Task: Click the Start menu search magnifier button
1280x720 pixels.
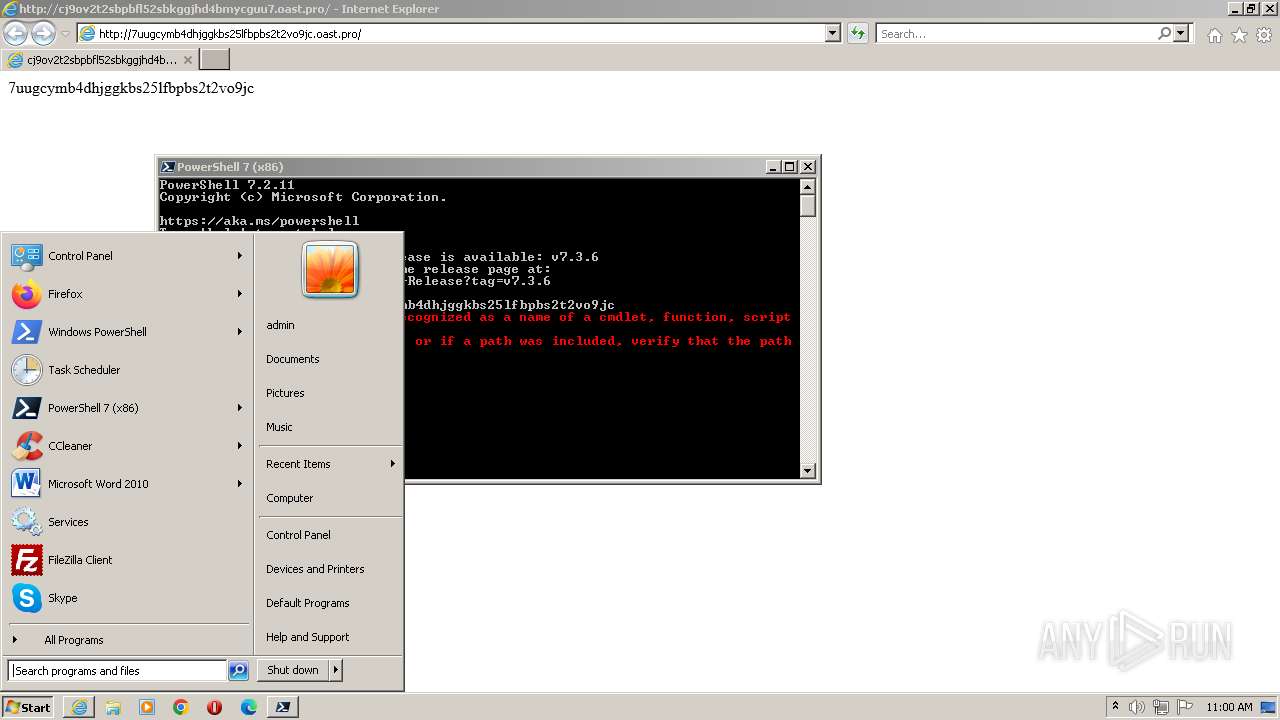Action: (x=238, y=671)
